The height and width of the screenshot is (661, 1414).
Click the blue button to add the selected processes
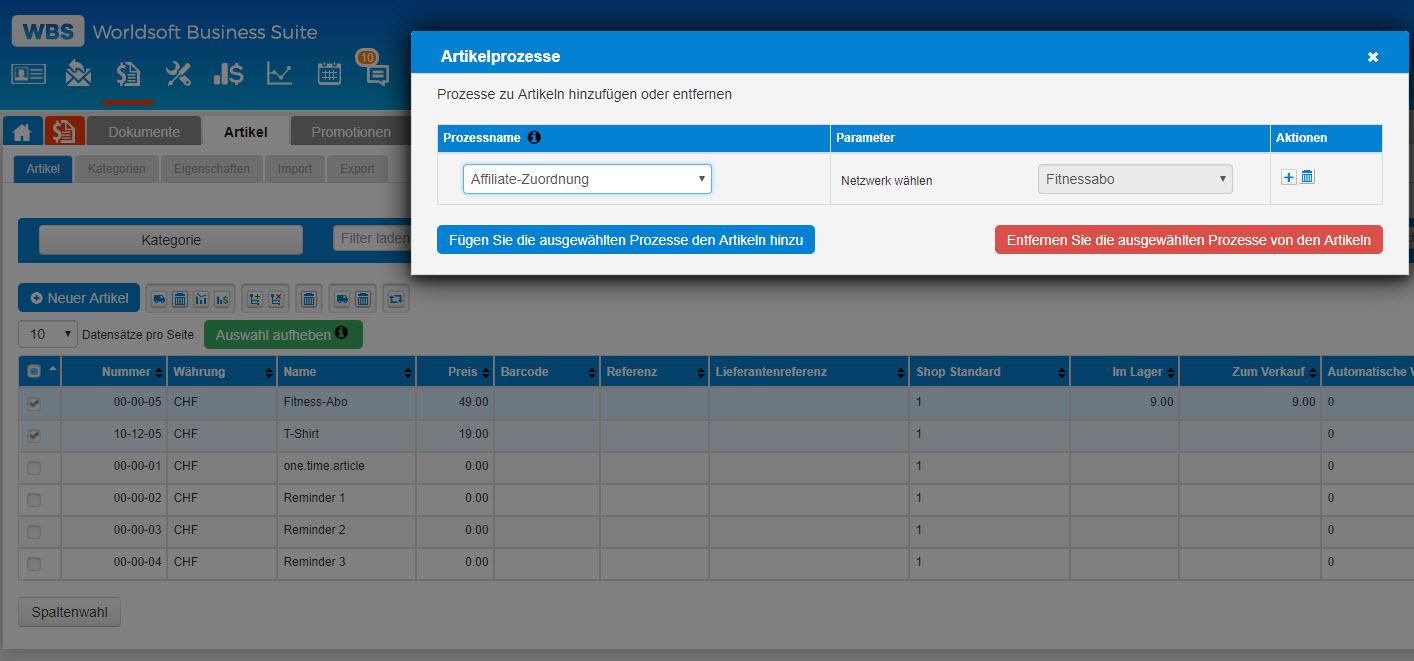click(625, 240)
